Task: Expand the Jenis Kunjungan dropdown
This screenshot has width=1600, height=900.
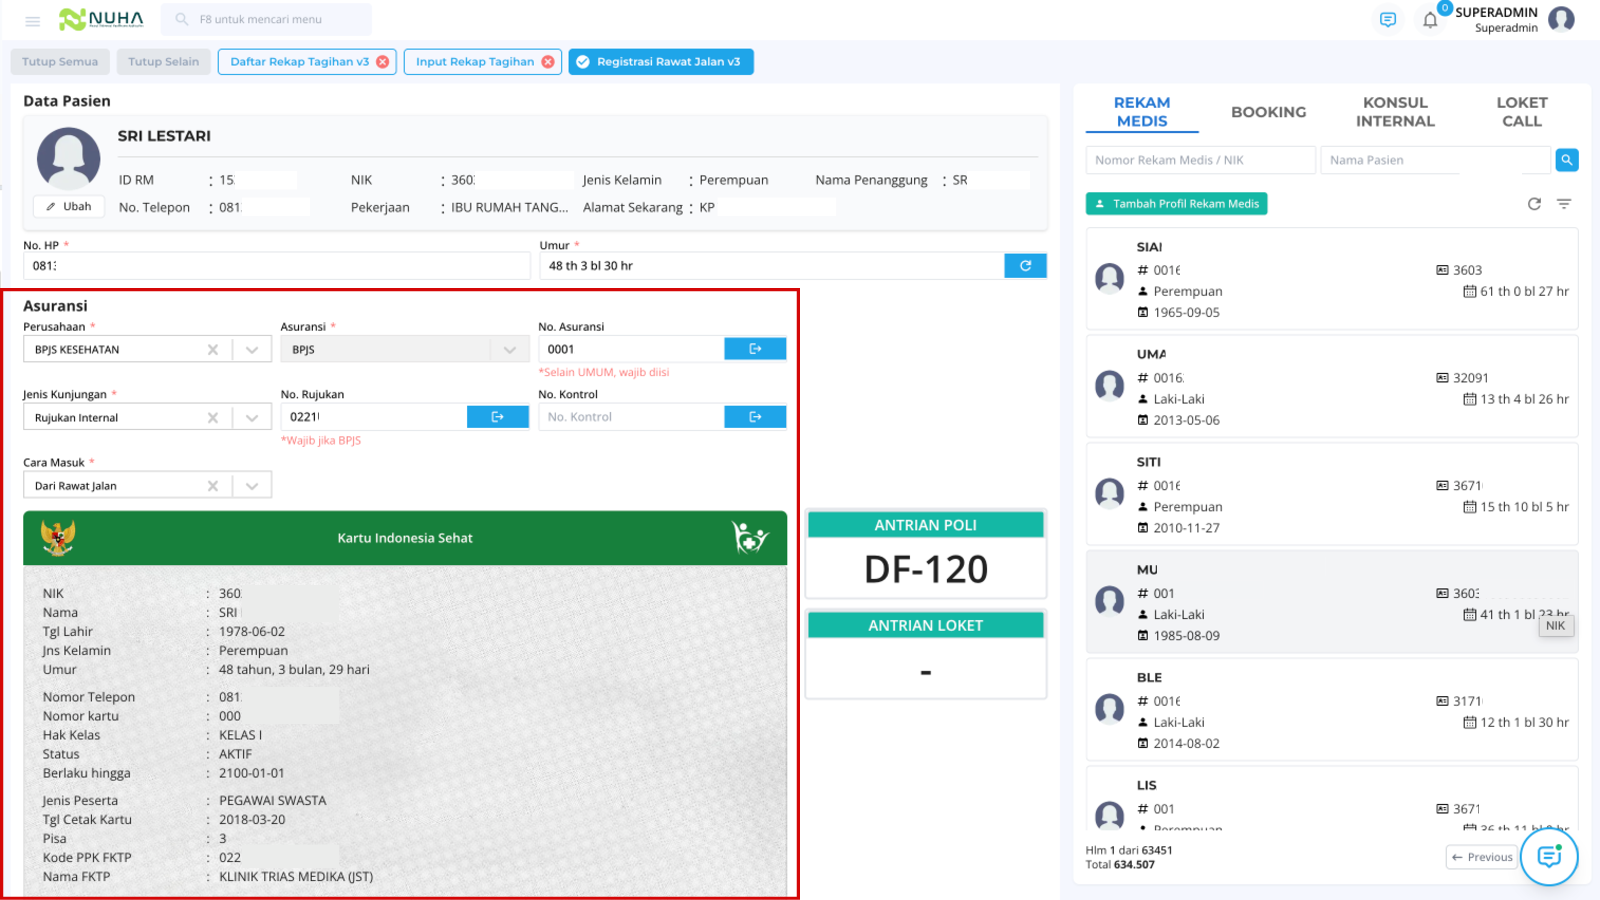Action: tap(252, 418)
